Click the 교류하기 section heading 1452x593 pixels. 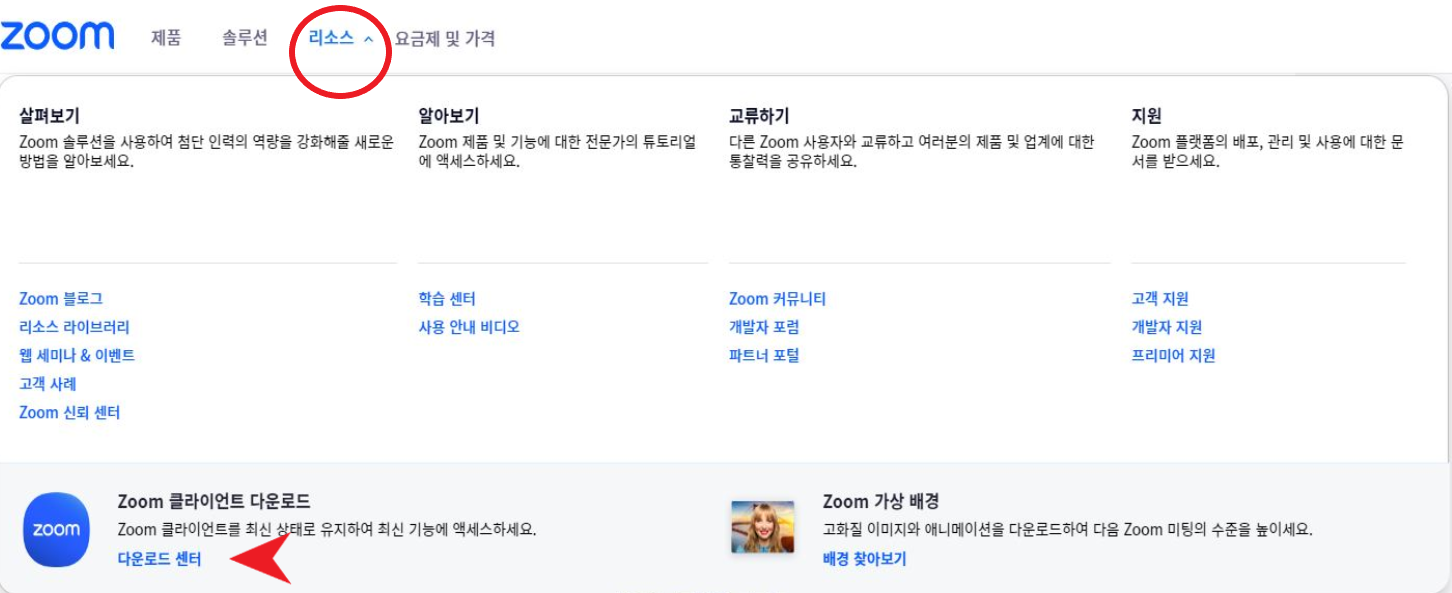click(x=759, y=116)
